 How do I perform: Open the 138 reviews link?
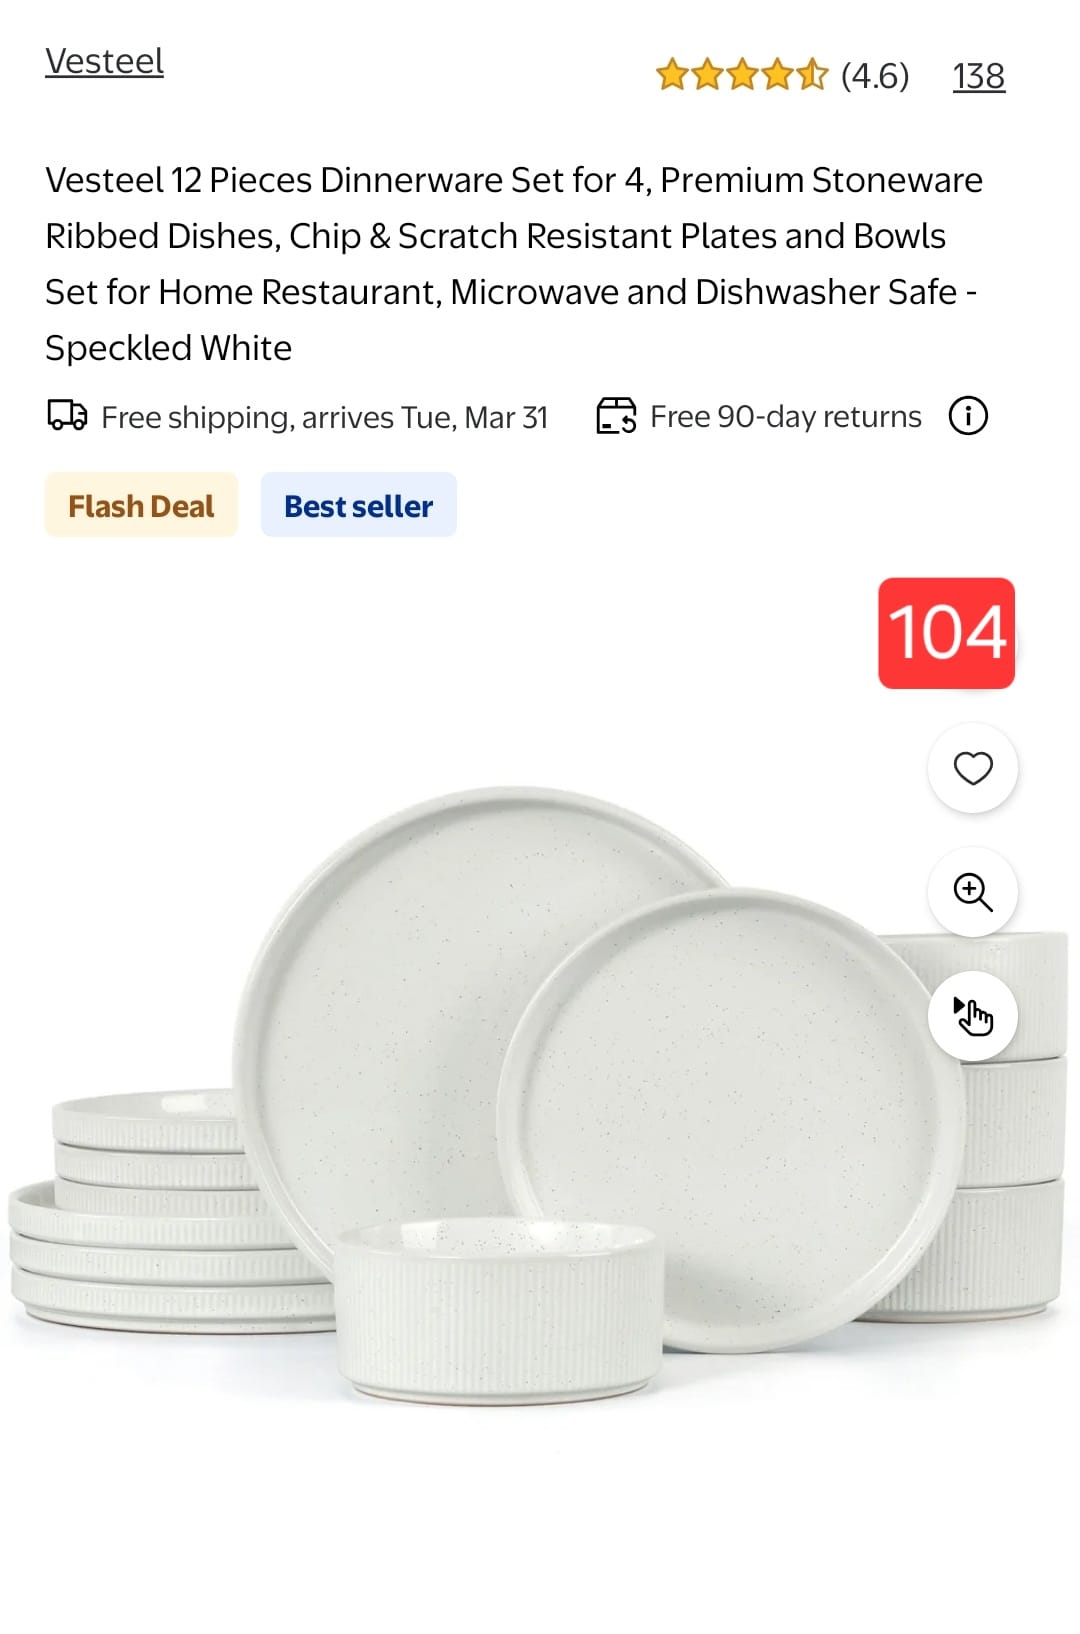pyautogui.click(x=978, y=76)
